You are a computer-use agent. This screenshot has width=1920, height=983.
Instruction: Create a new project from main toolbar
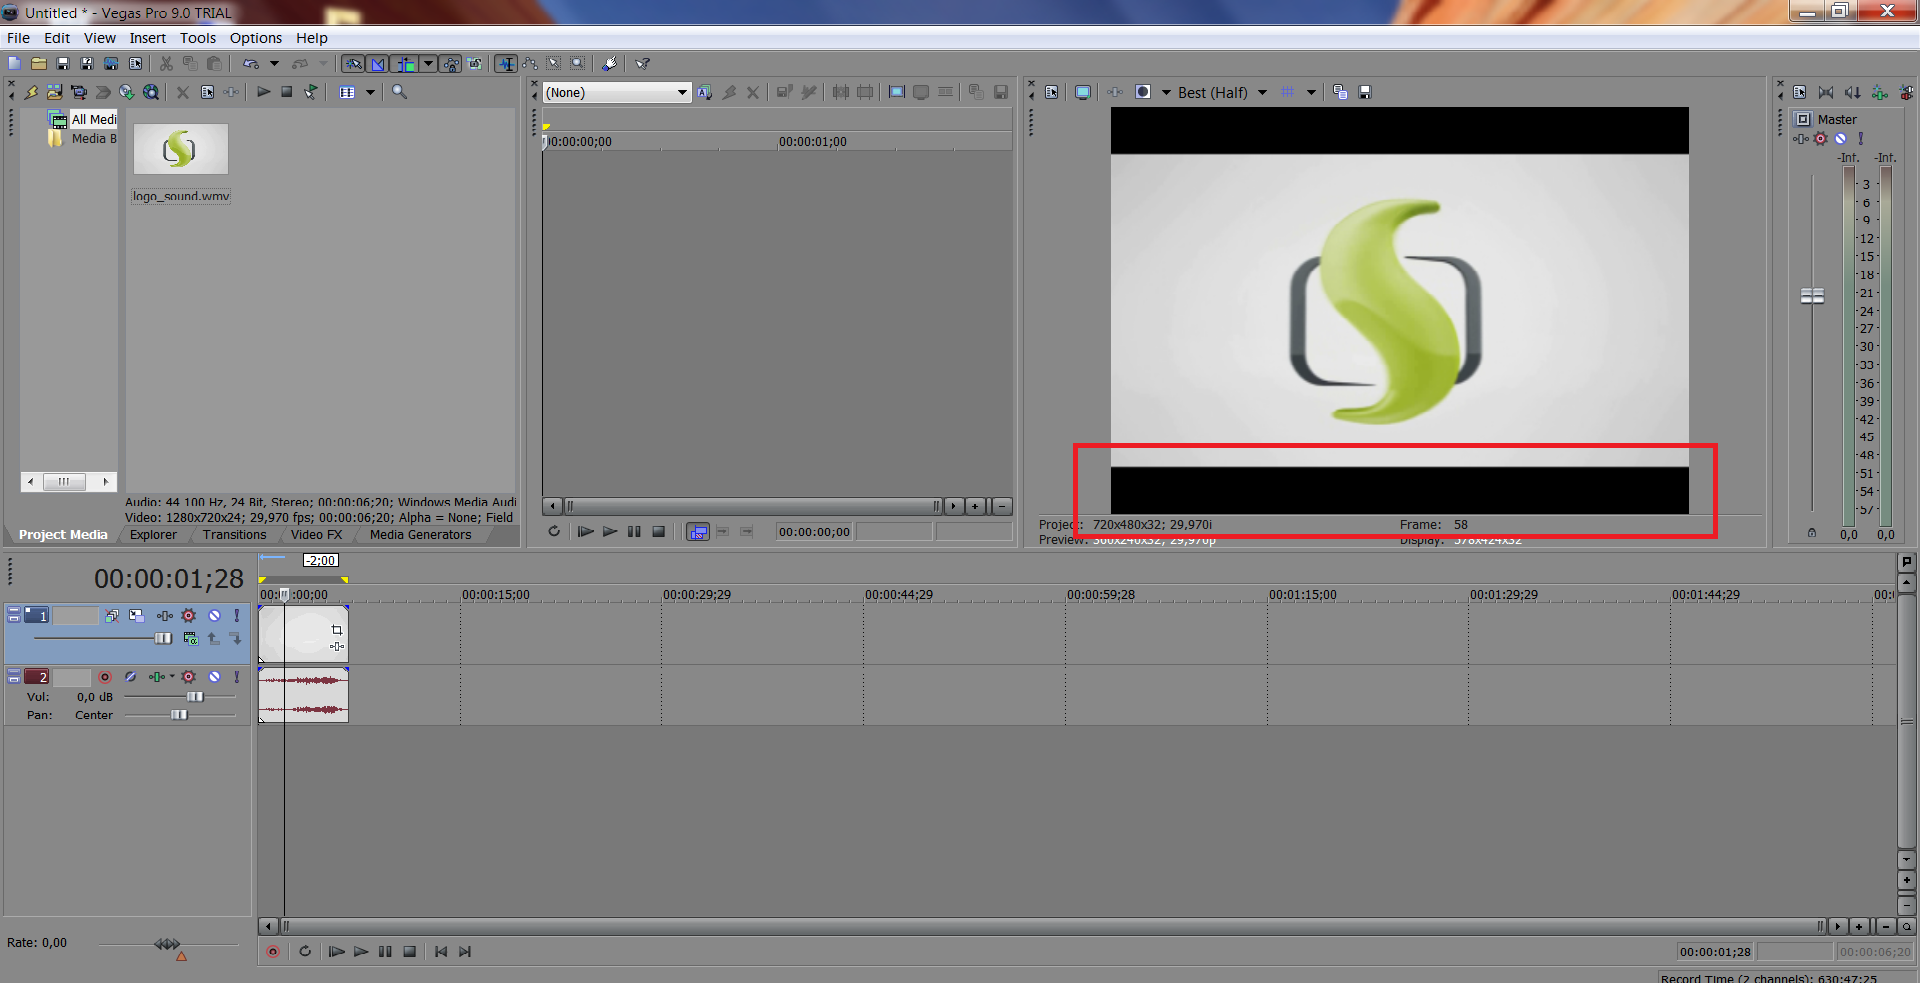(x=14, y=64)
